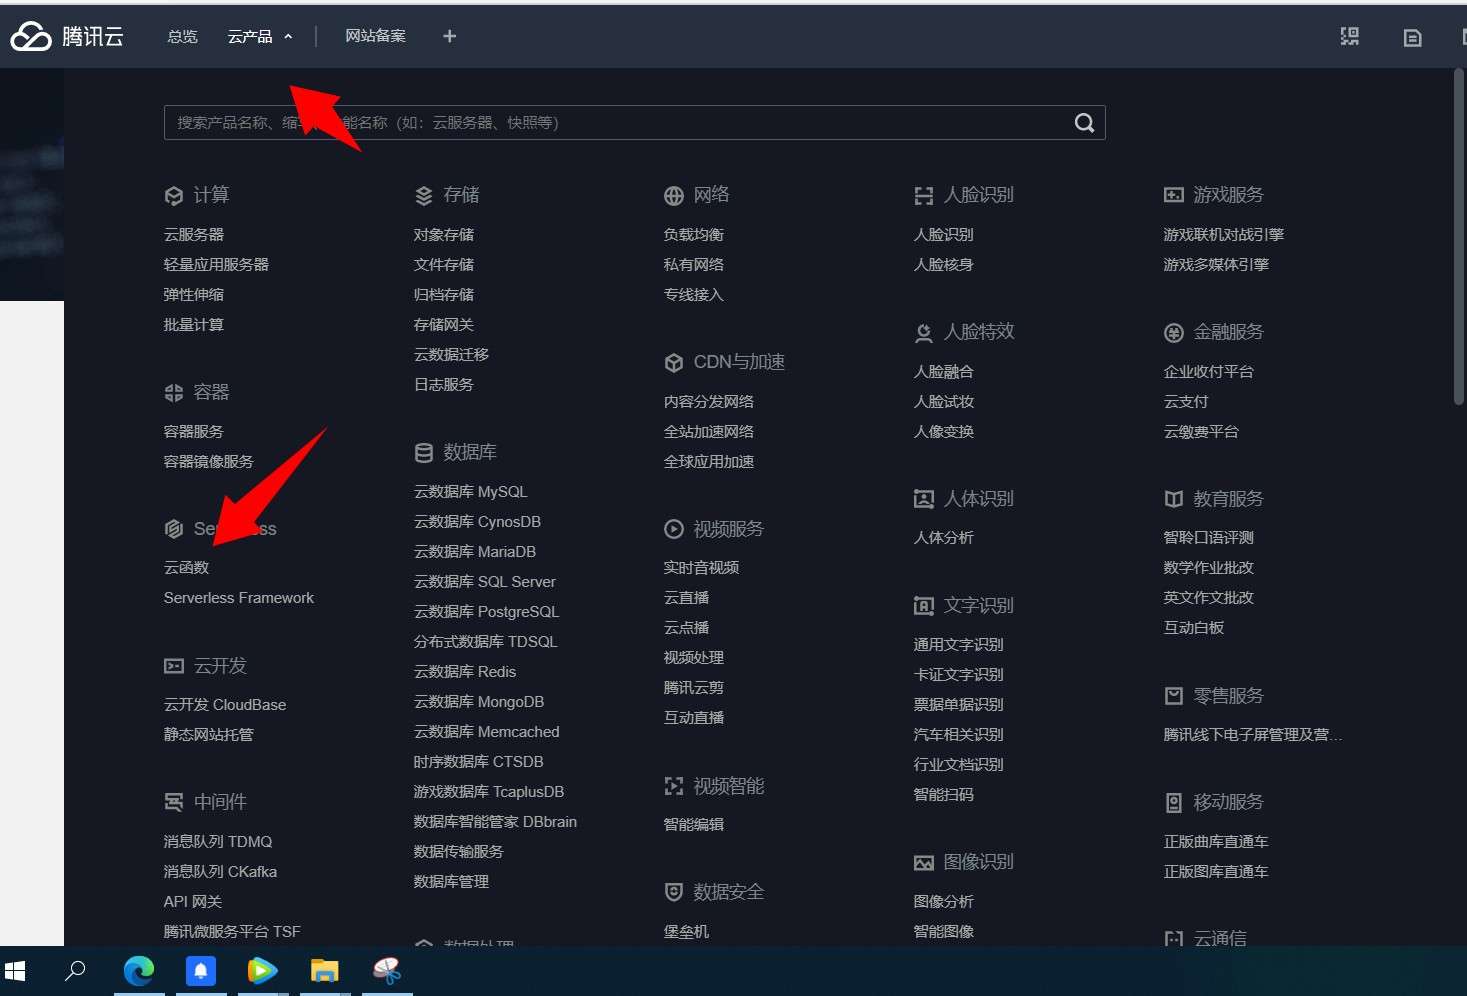Open the 云数据库 MongoDB link

point(479,702)
